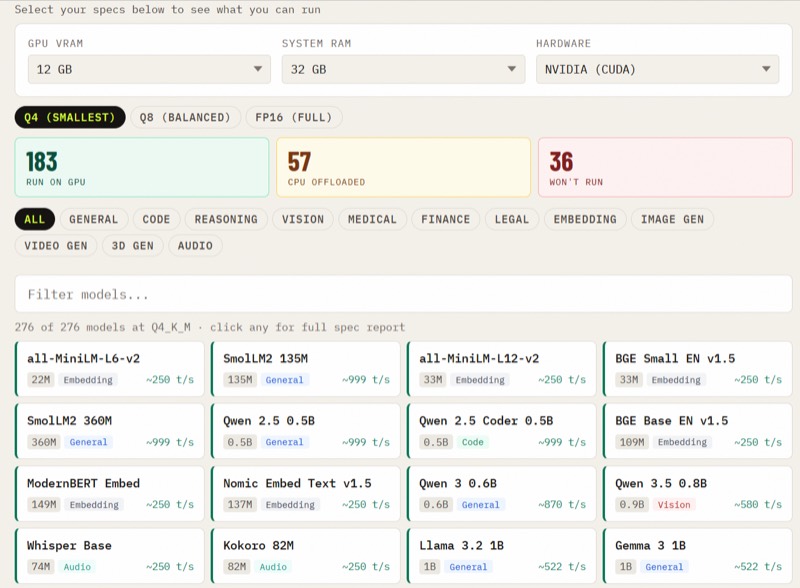Image resolution: width=800 pixels, height=588 pixels.
Task: Select the ALL category filter
Action: (34, 219)
